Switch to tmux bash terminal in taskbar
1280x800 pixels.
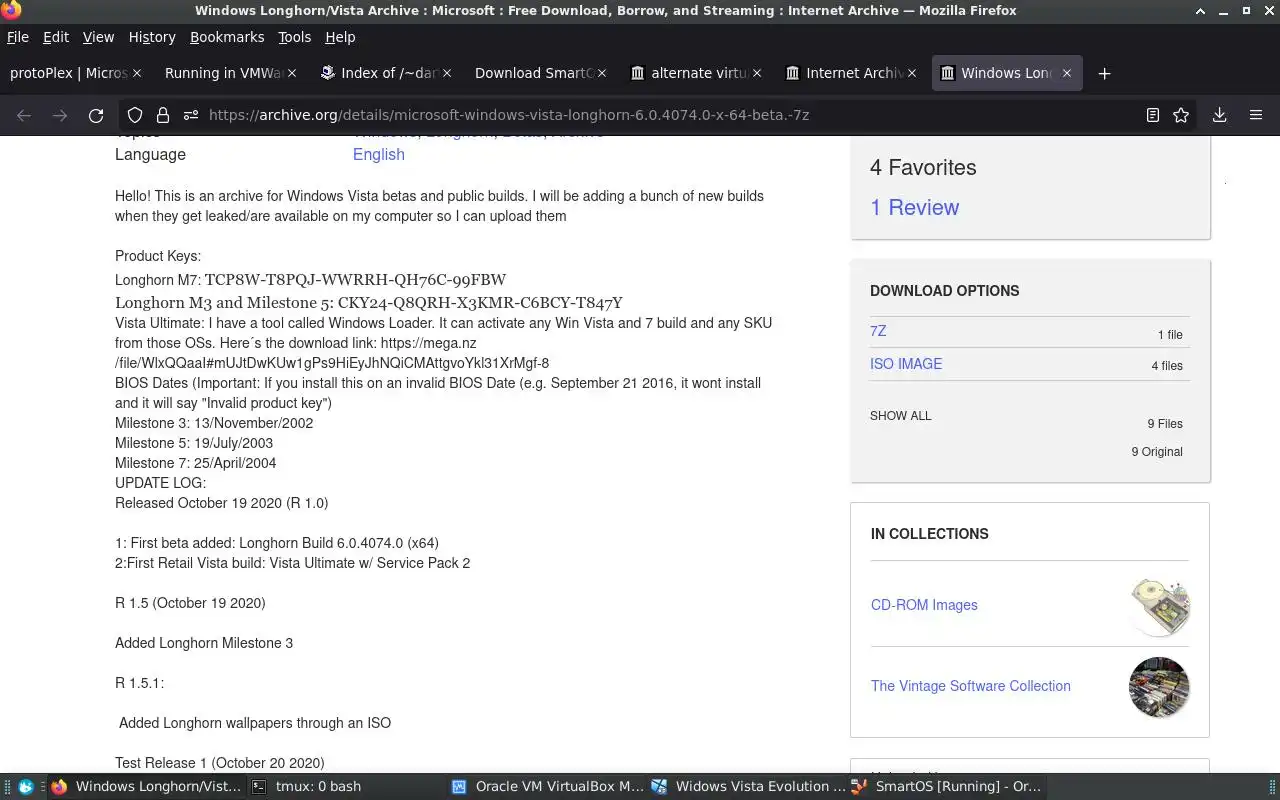[x=346, y=786]
